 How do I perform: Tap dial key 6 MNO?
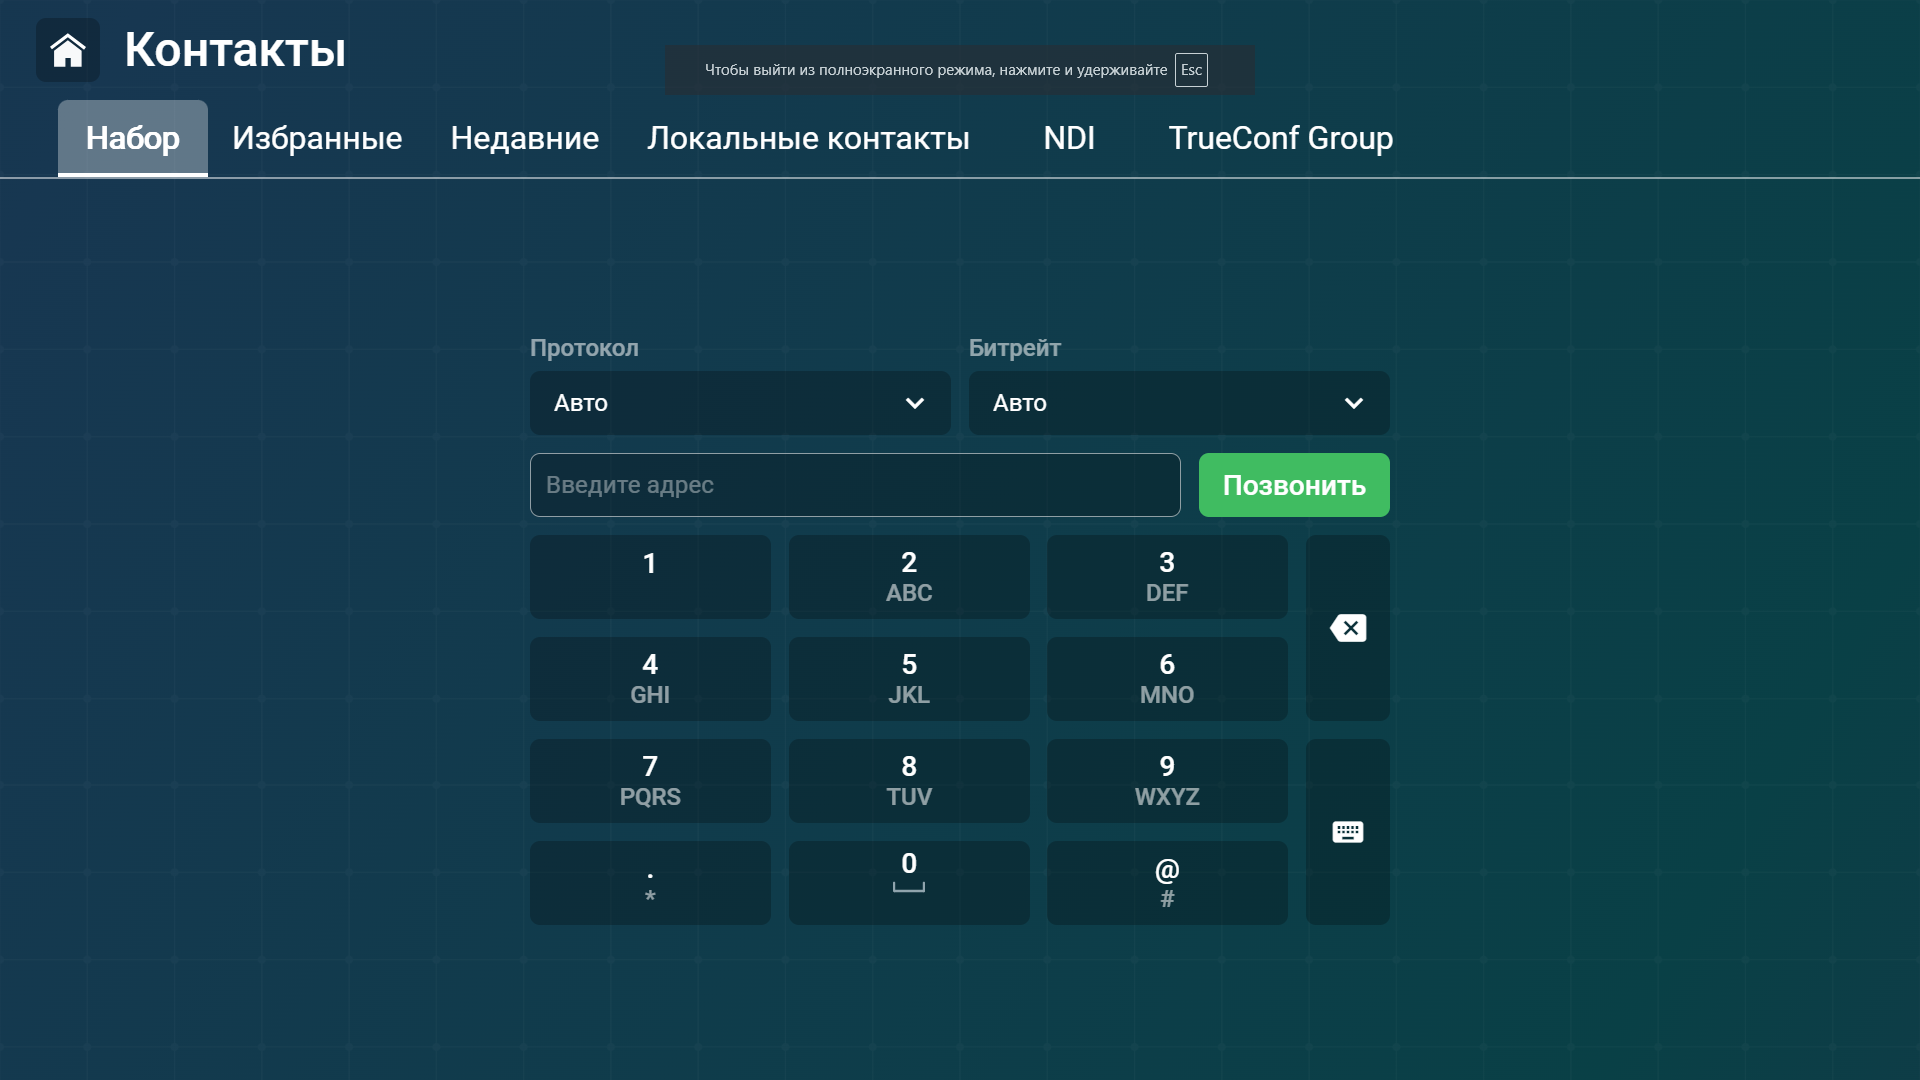click(x=1167, y=679)
